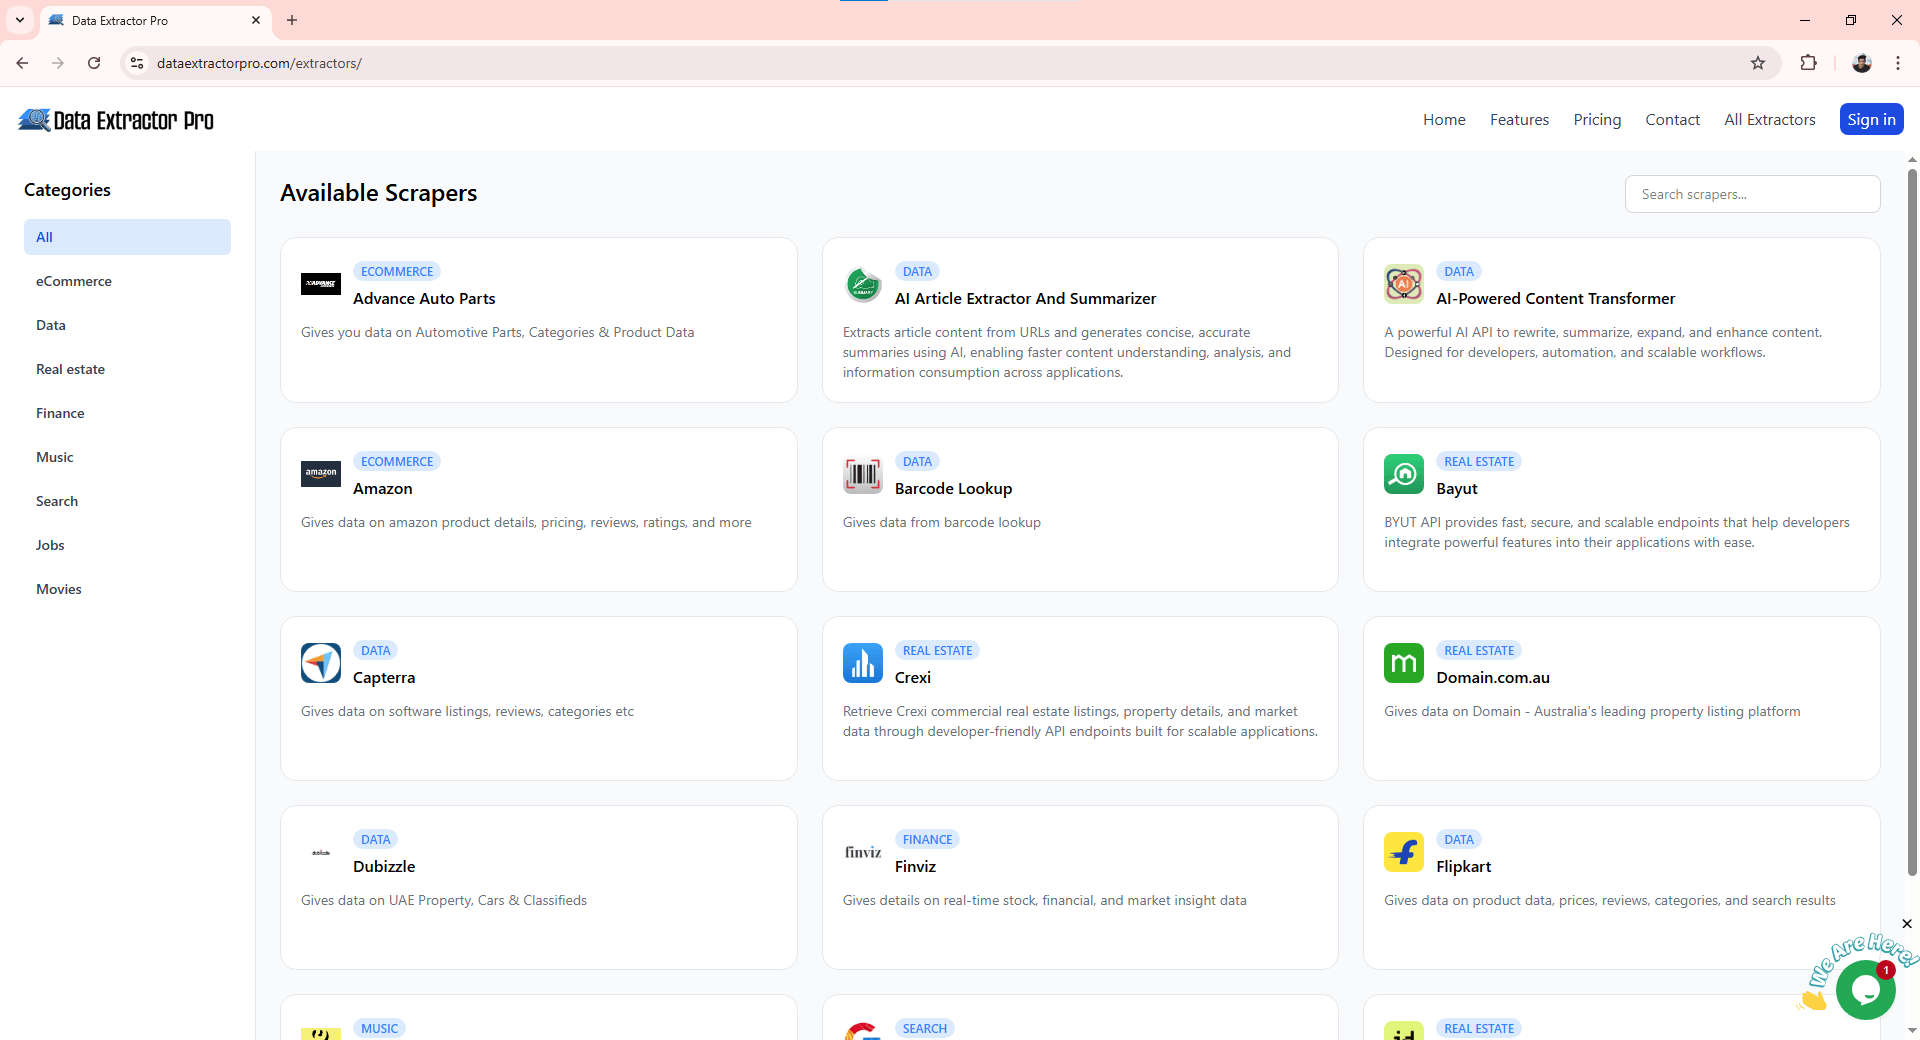1920x1040 pixels.
Task: Open the Chrome three-dot menu
Action: coord(1897,63)
